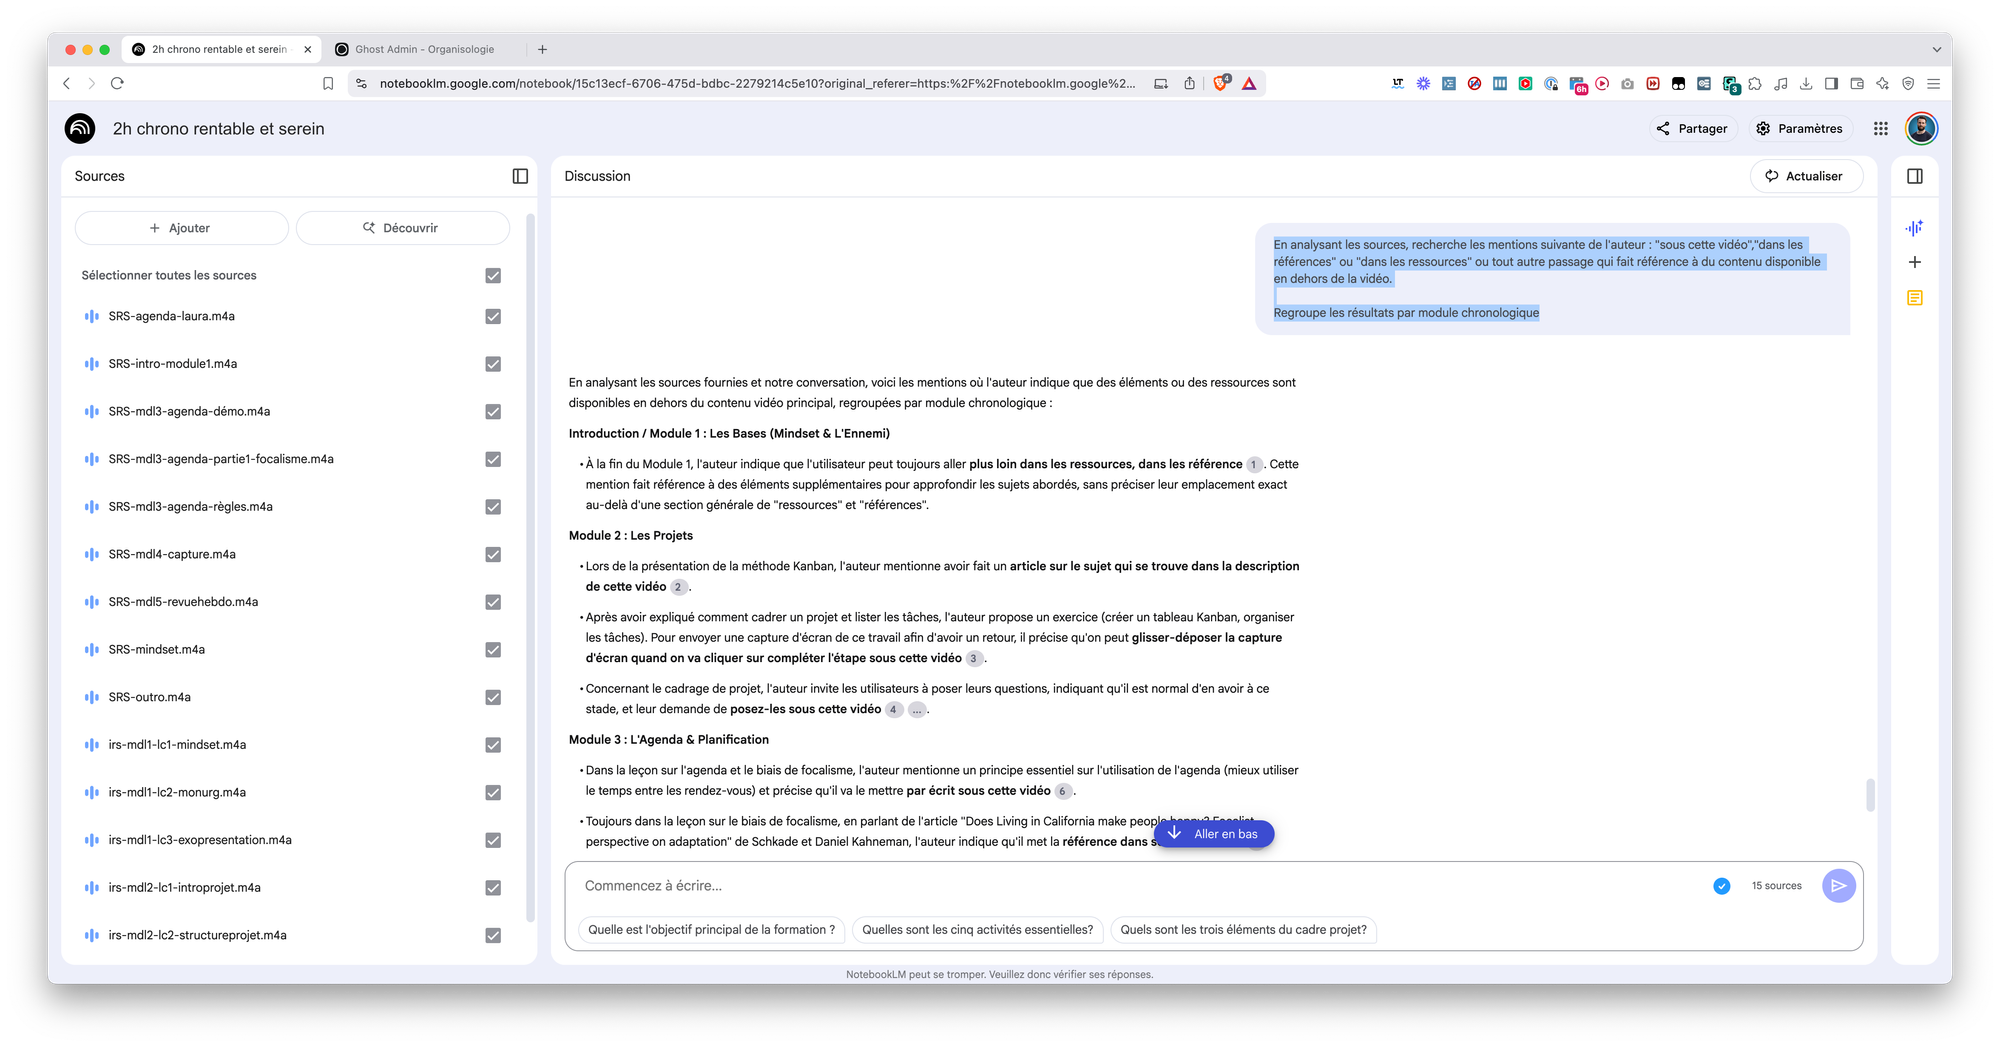Viewport: 2000px width, 1047px height.
Task: Click the sources list scrollbar
Action: pos(530,567)
